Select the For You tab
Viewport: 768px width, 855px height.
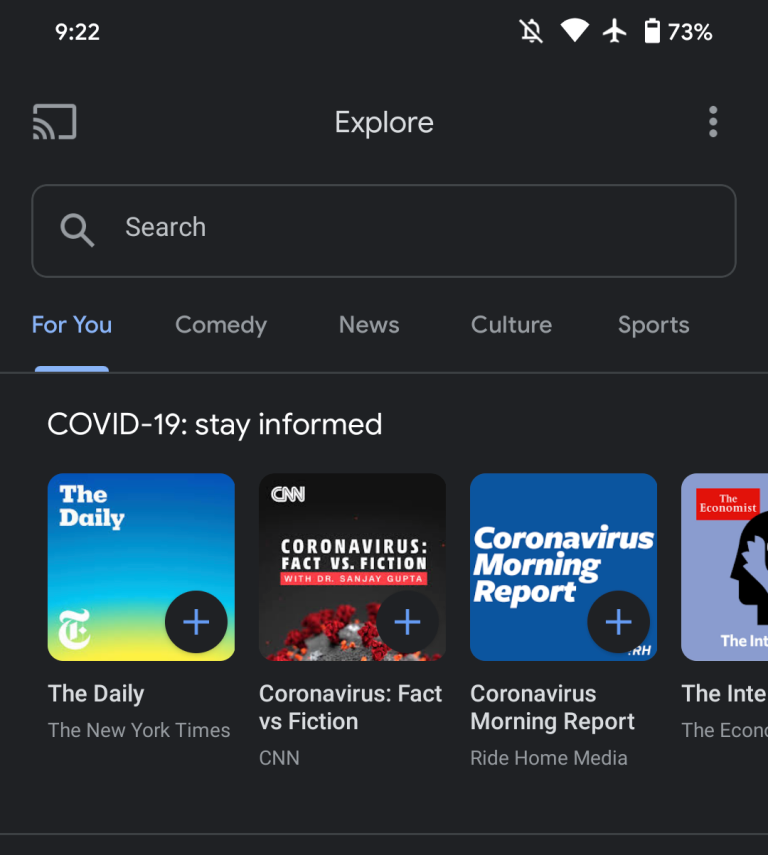(x=72, y=325)
